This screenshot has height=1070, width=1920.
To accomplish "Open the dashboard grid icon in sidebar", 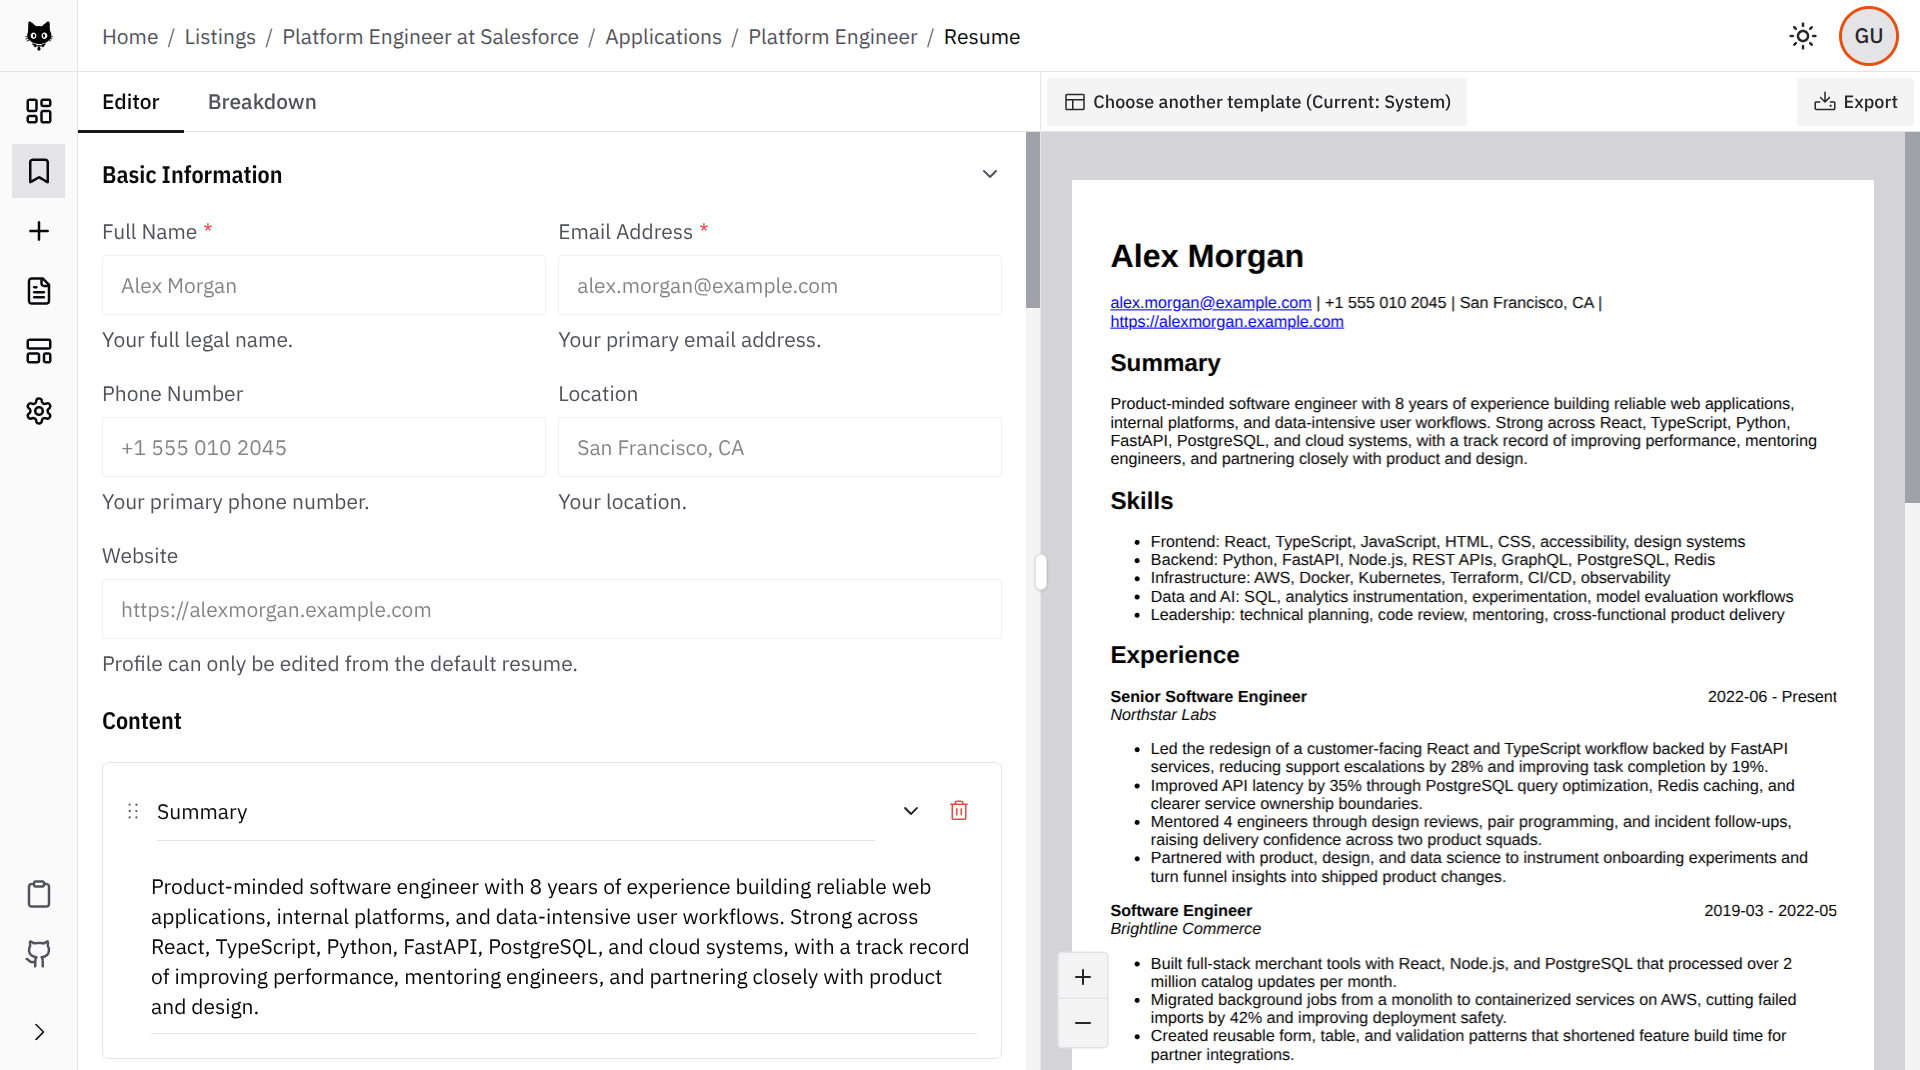I will pos(38,111).
